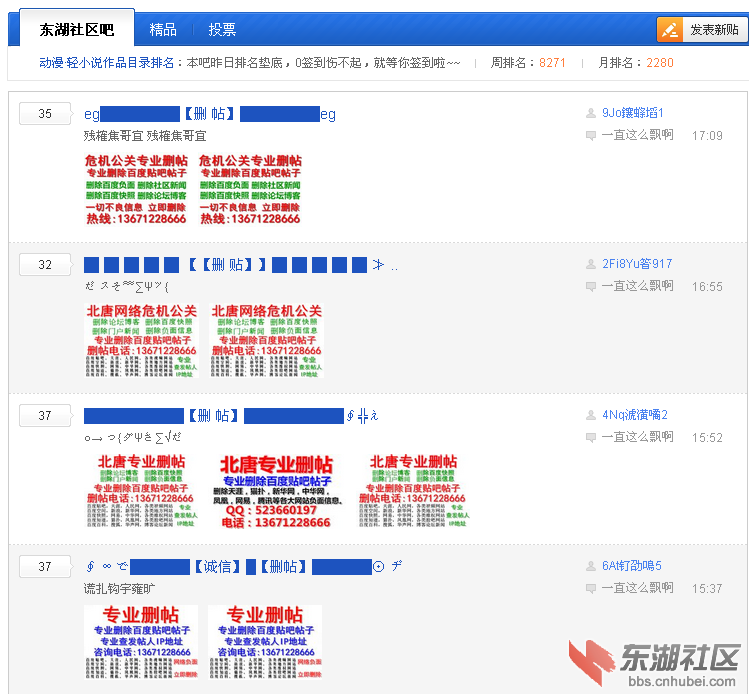Click the 16:55 timestamp

[707, 287]
